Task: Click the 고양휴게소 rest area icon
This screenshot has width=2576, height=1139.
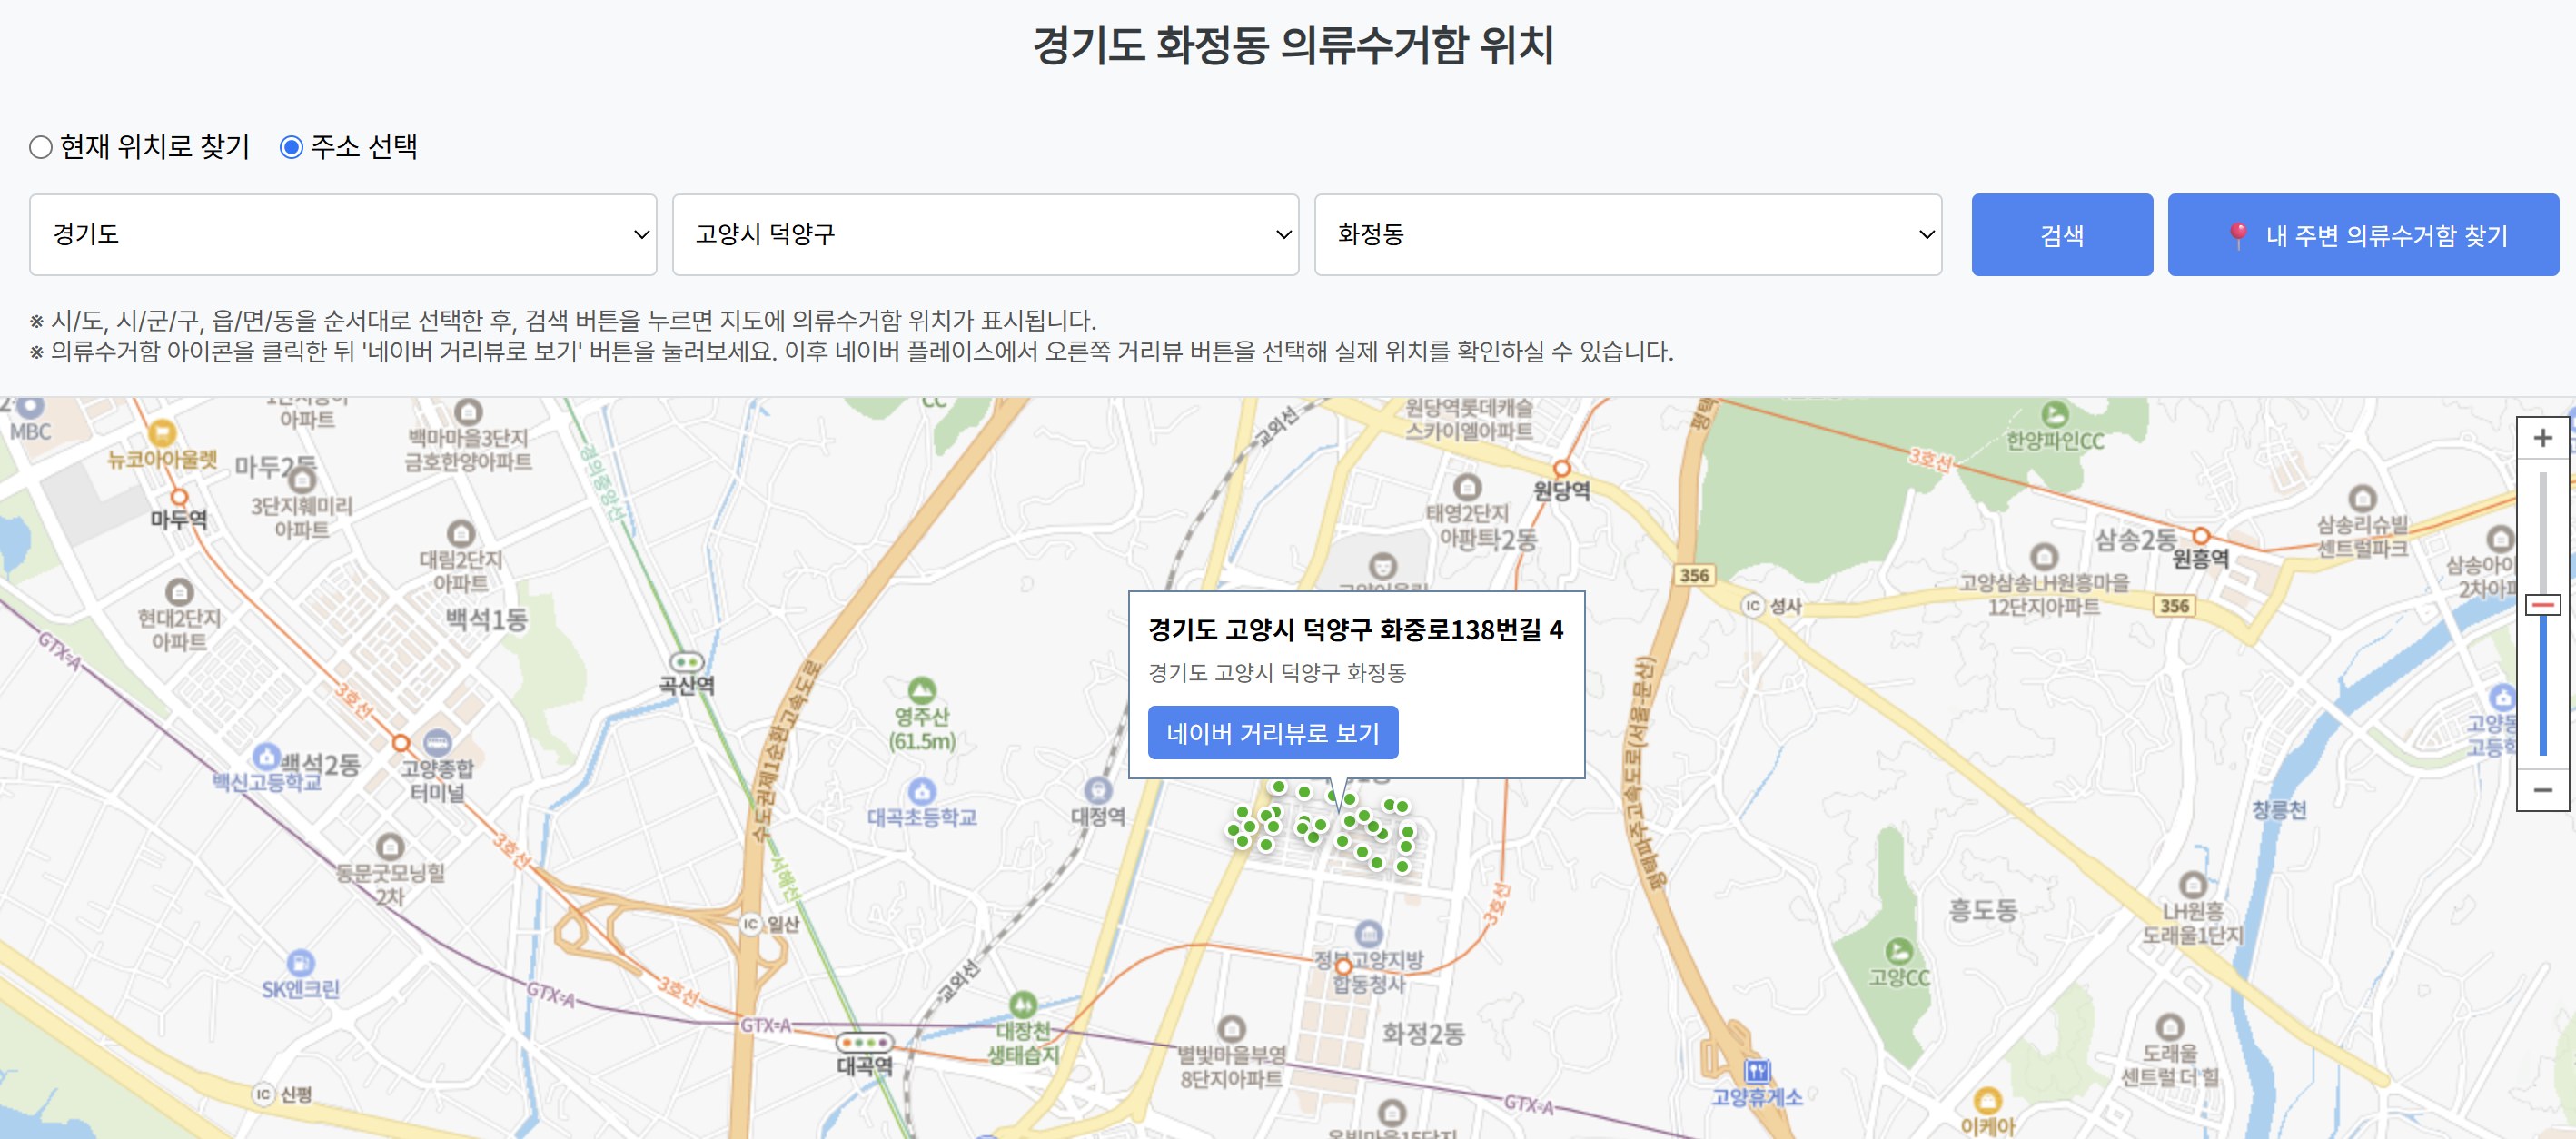Action: [x=1757, y=1071]
